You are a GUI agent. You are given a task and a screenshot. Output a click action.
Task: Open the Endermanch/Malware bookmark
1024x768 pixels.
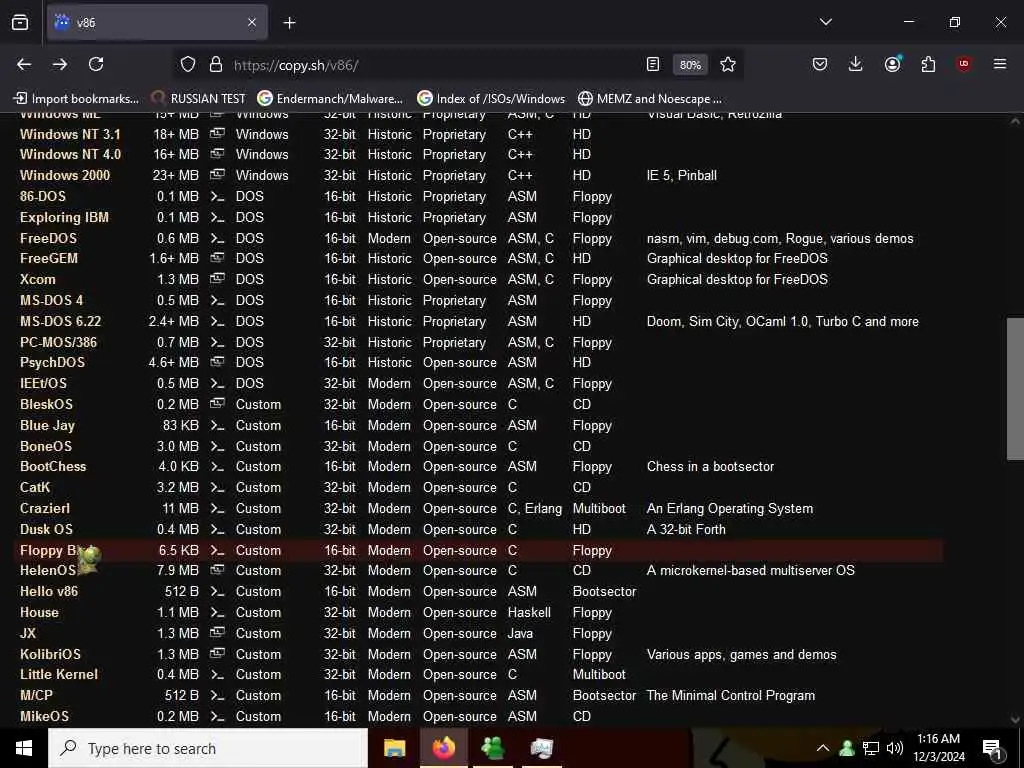[330, 99]
